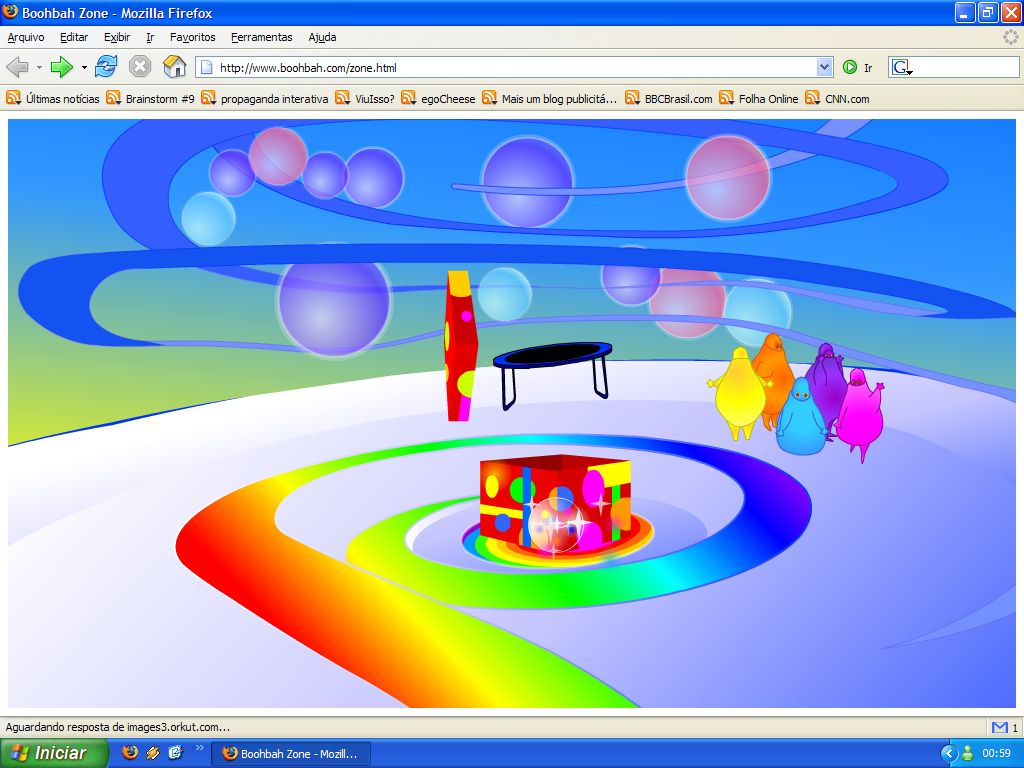
Task: Open the Folha Online feed bookmark
Action: point(759,99)
